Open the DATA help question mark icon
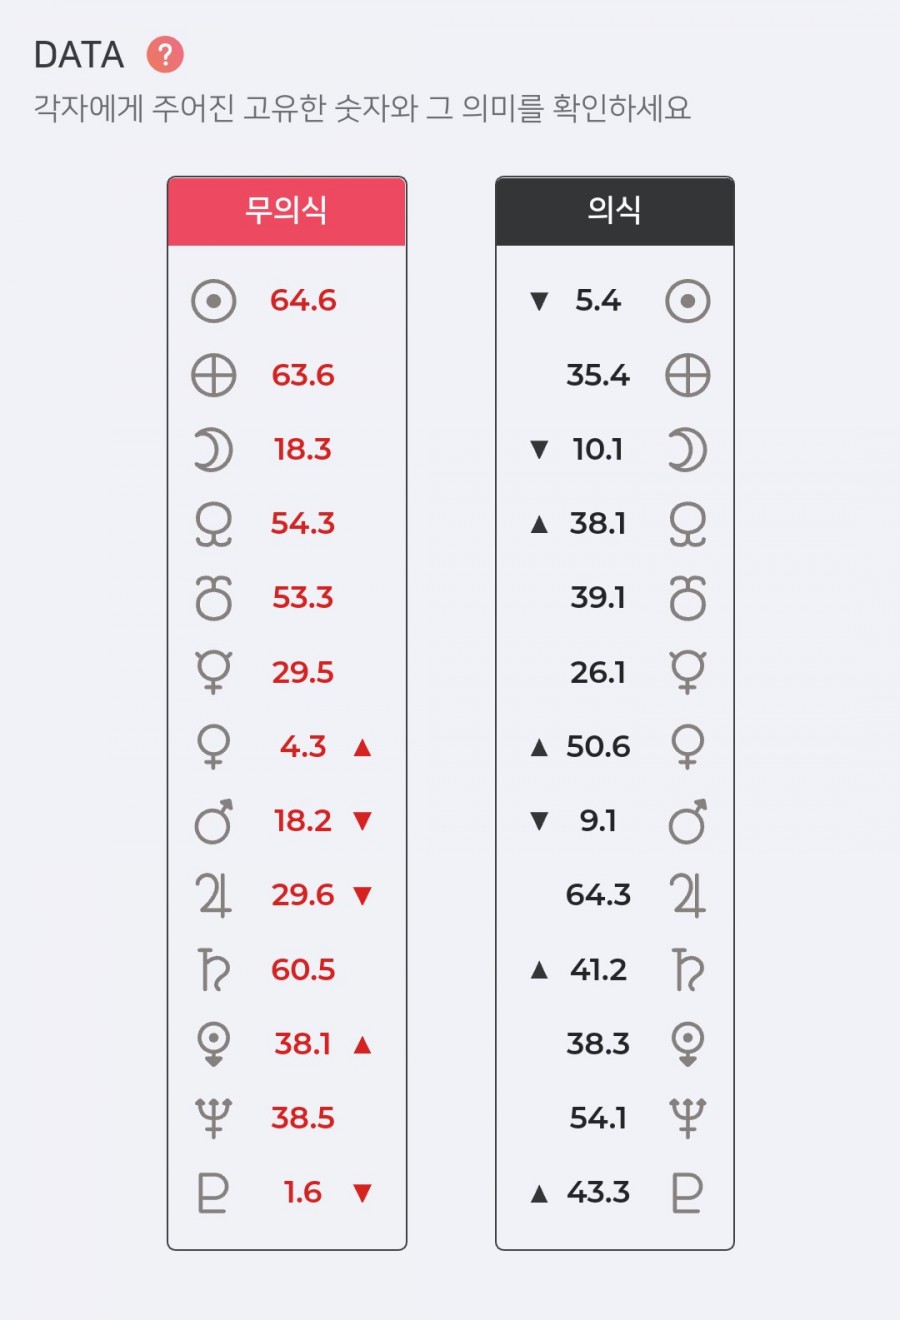The width and height of the screenshot is (900, 1320). pos(165,54)
